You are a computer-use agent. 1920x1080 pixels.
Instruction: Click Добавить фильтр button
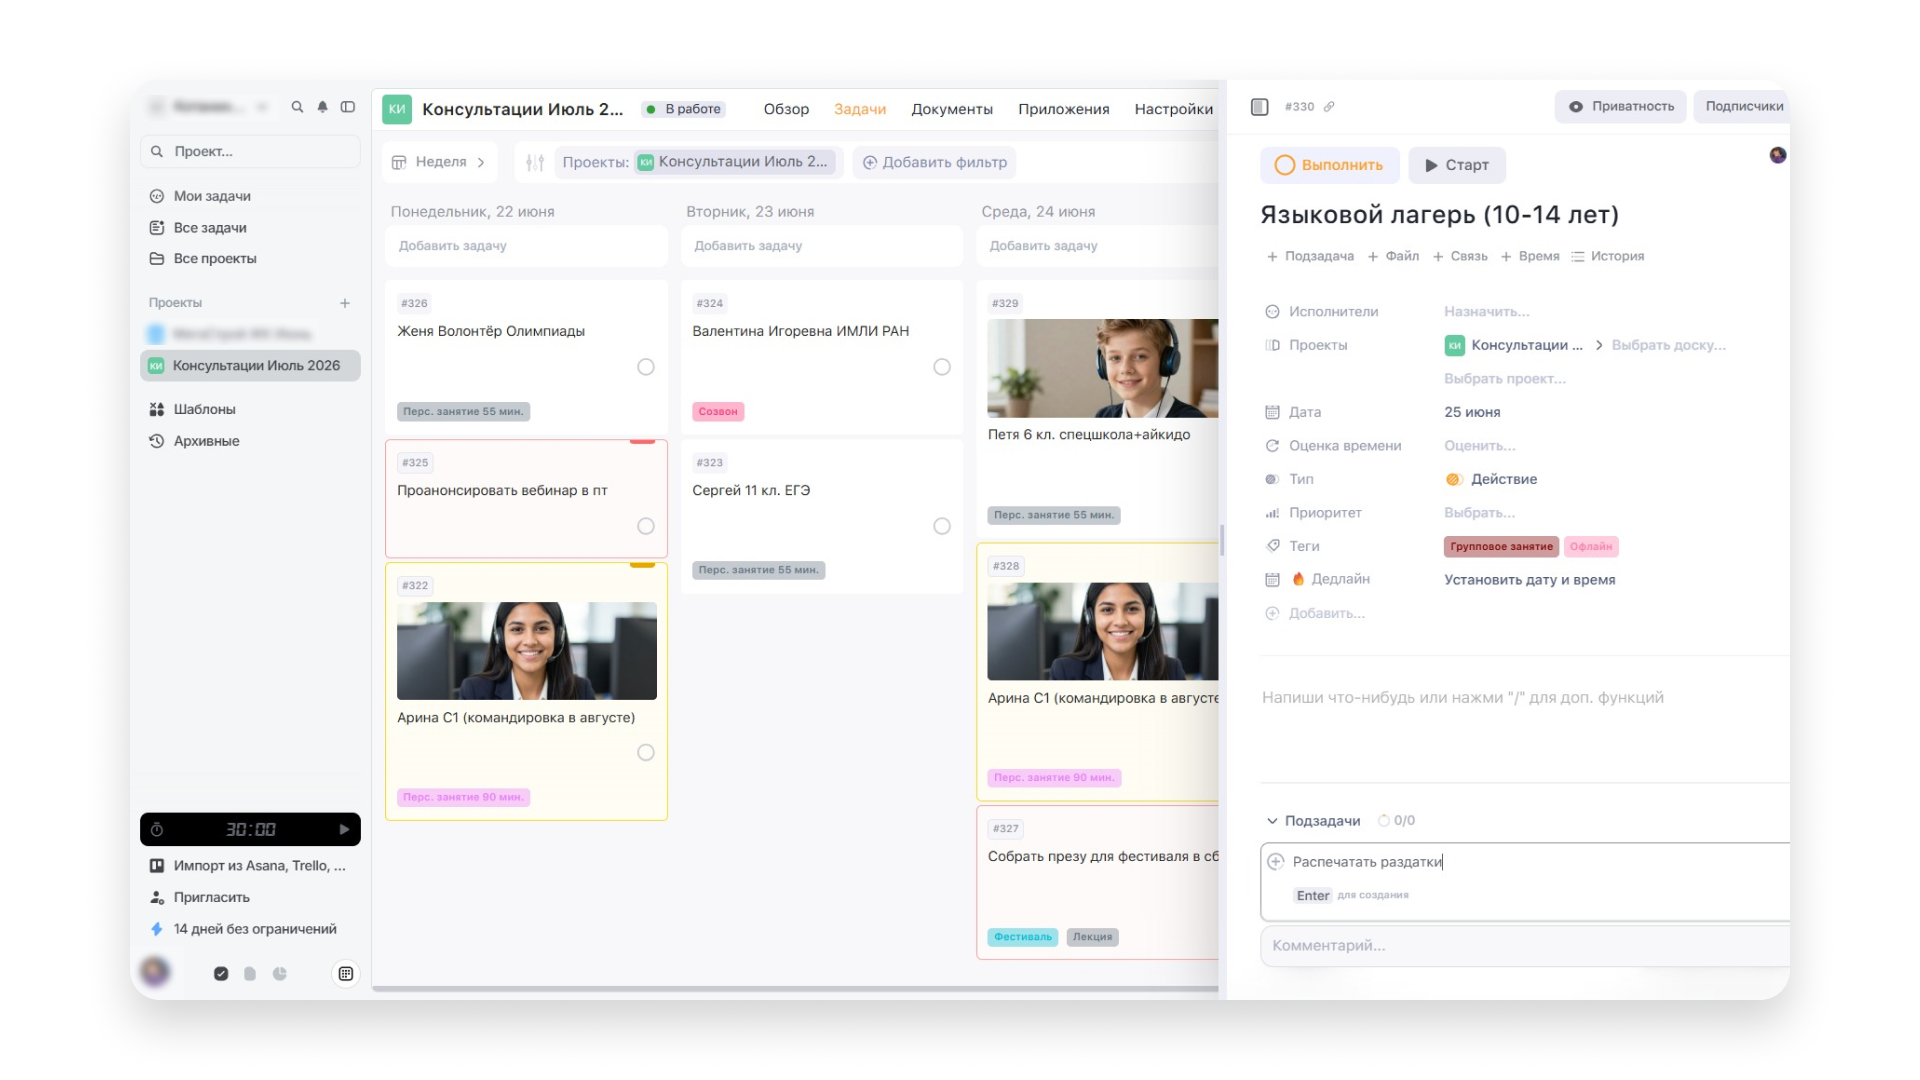click(935, 162)
